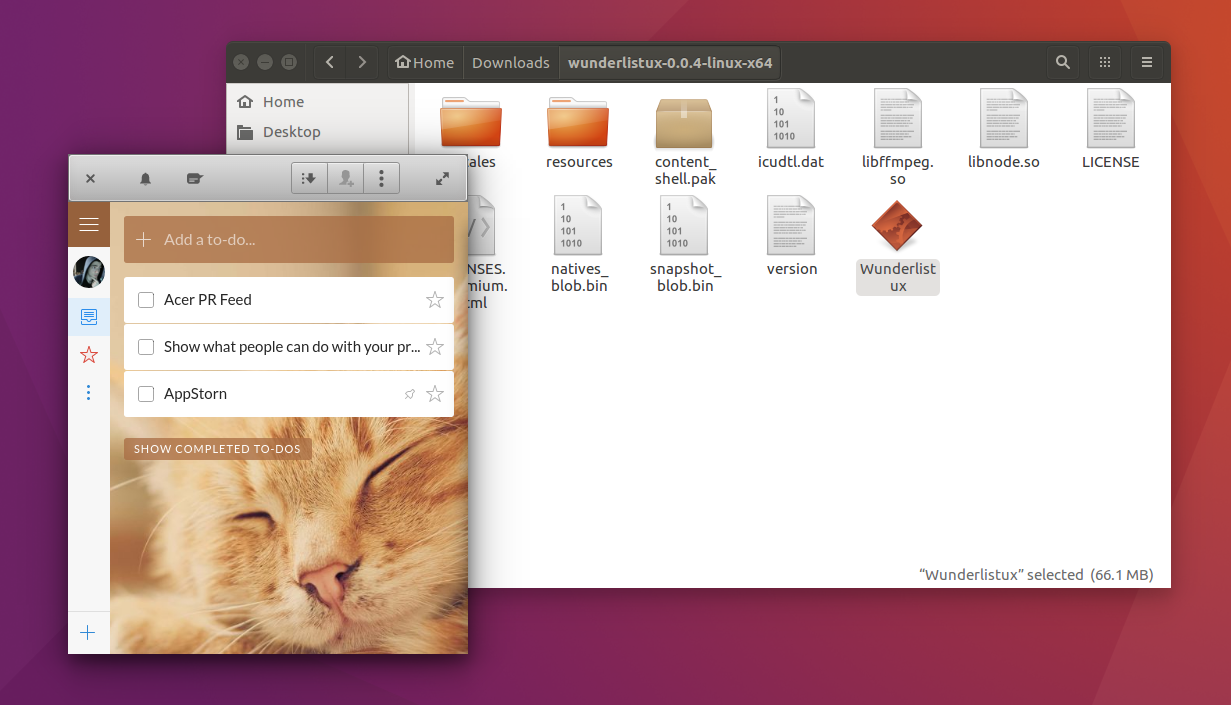Select the natives_blob.bin file
This screenshot has height=705, width=1231.
point(579,245)
